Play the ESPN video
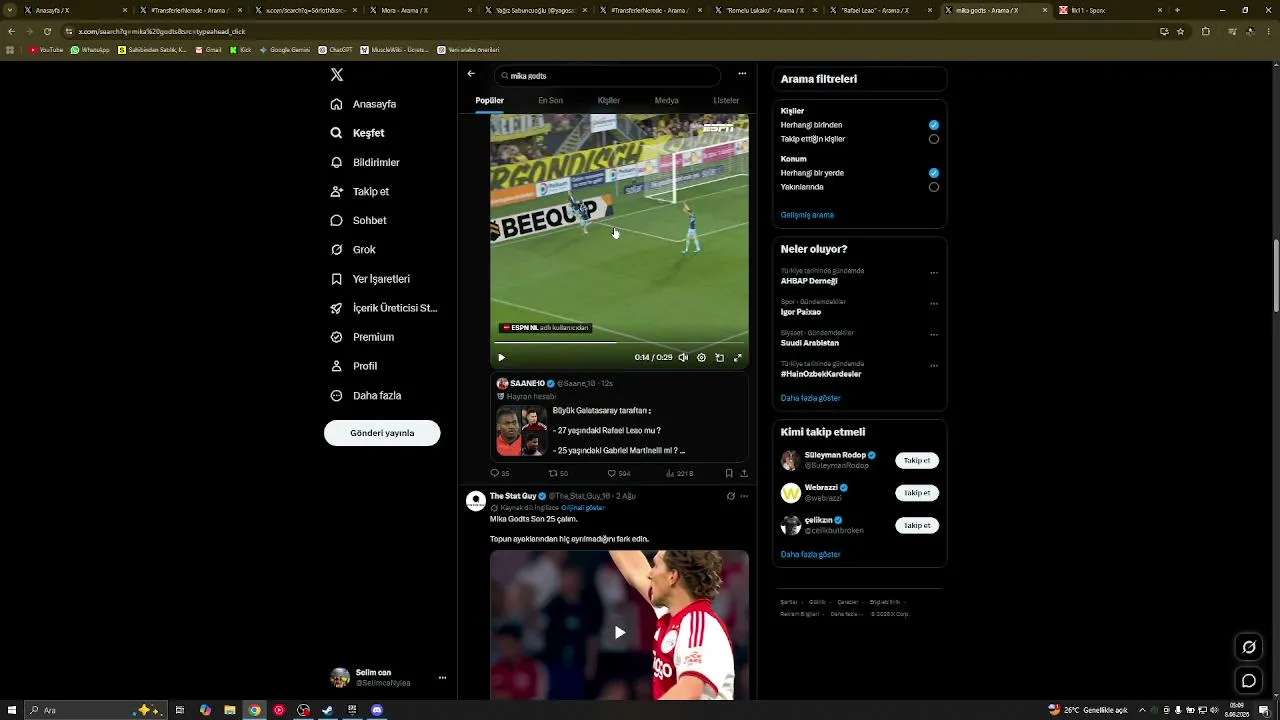 [x=501, y=357]
